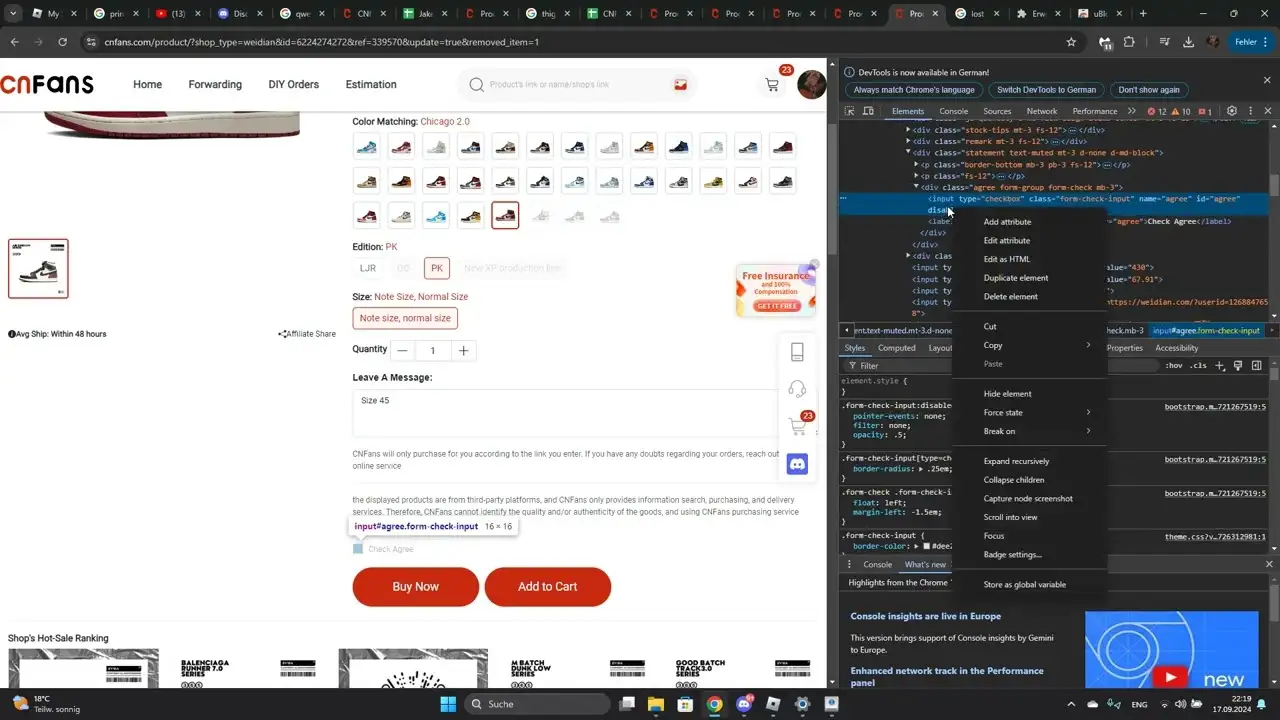Viewport: 1280px width, 720px height.
Task: Collapse the agree form-group div node
Action: click(916, 188)
